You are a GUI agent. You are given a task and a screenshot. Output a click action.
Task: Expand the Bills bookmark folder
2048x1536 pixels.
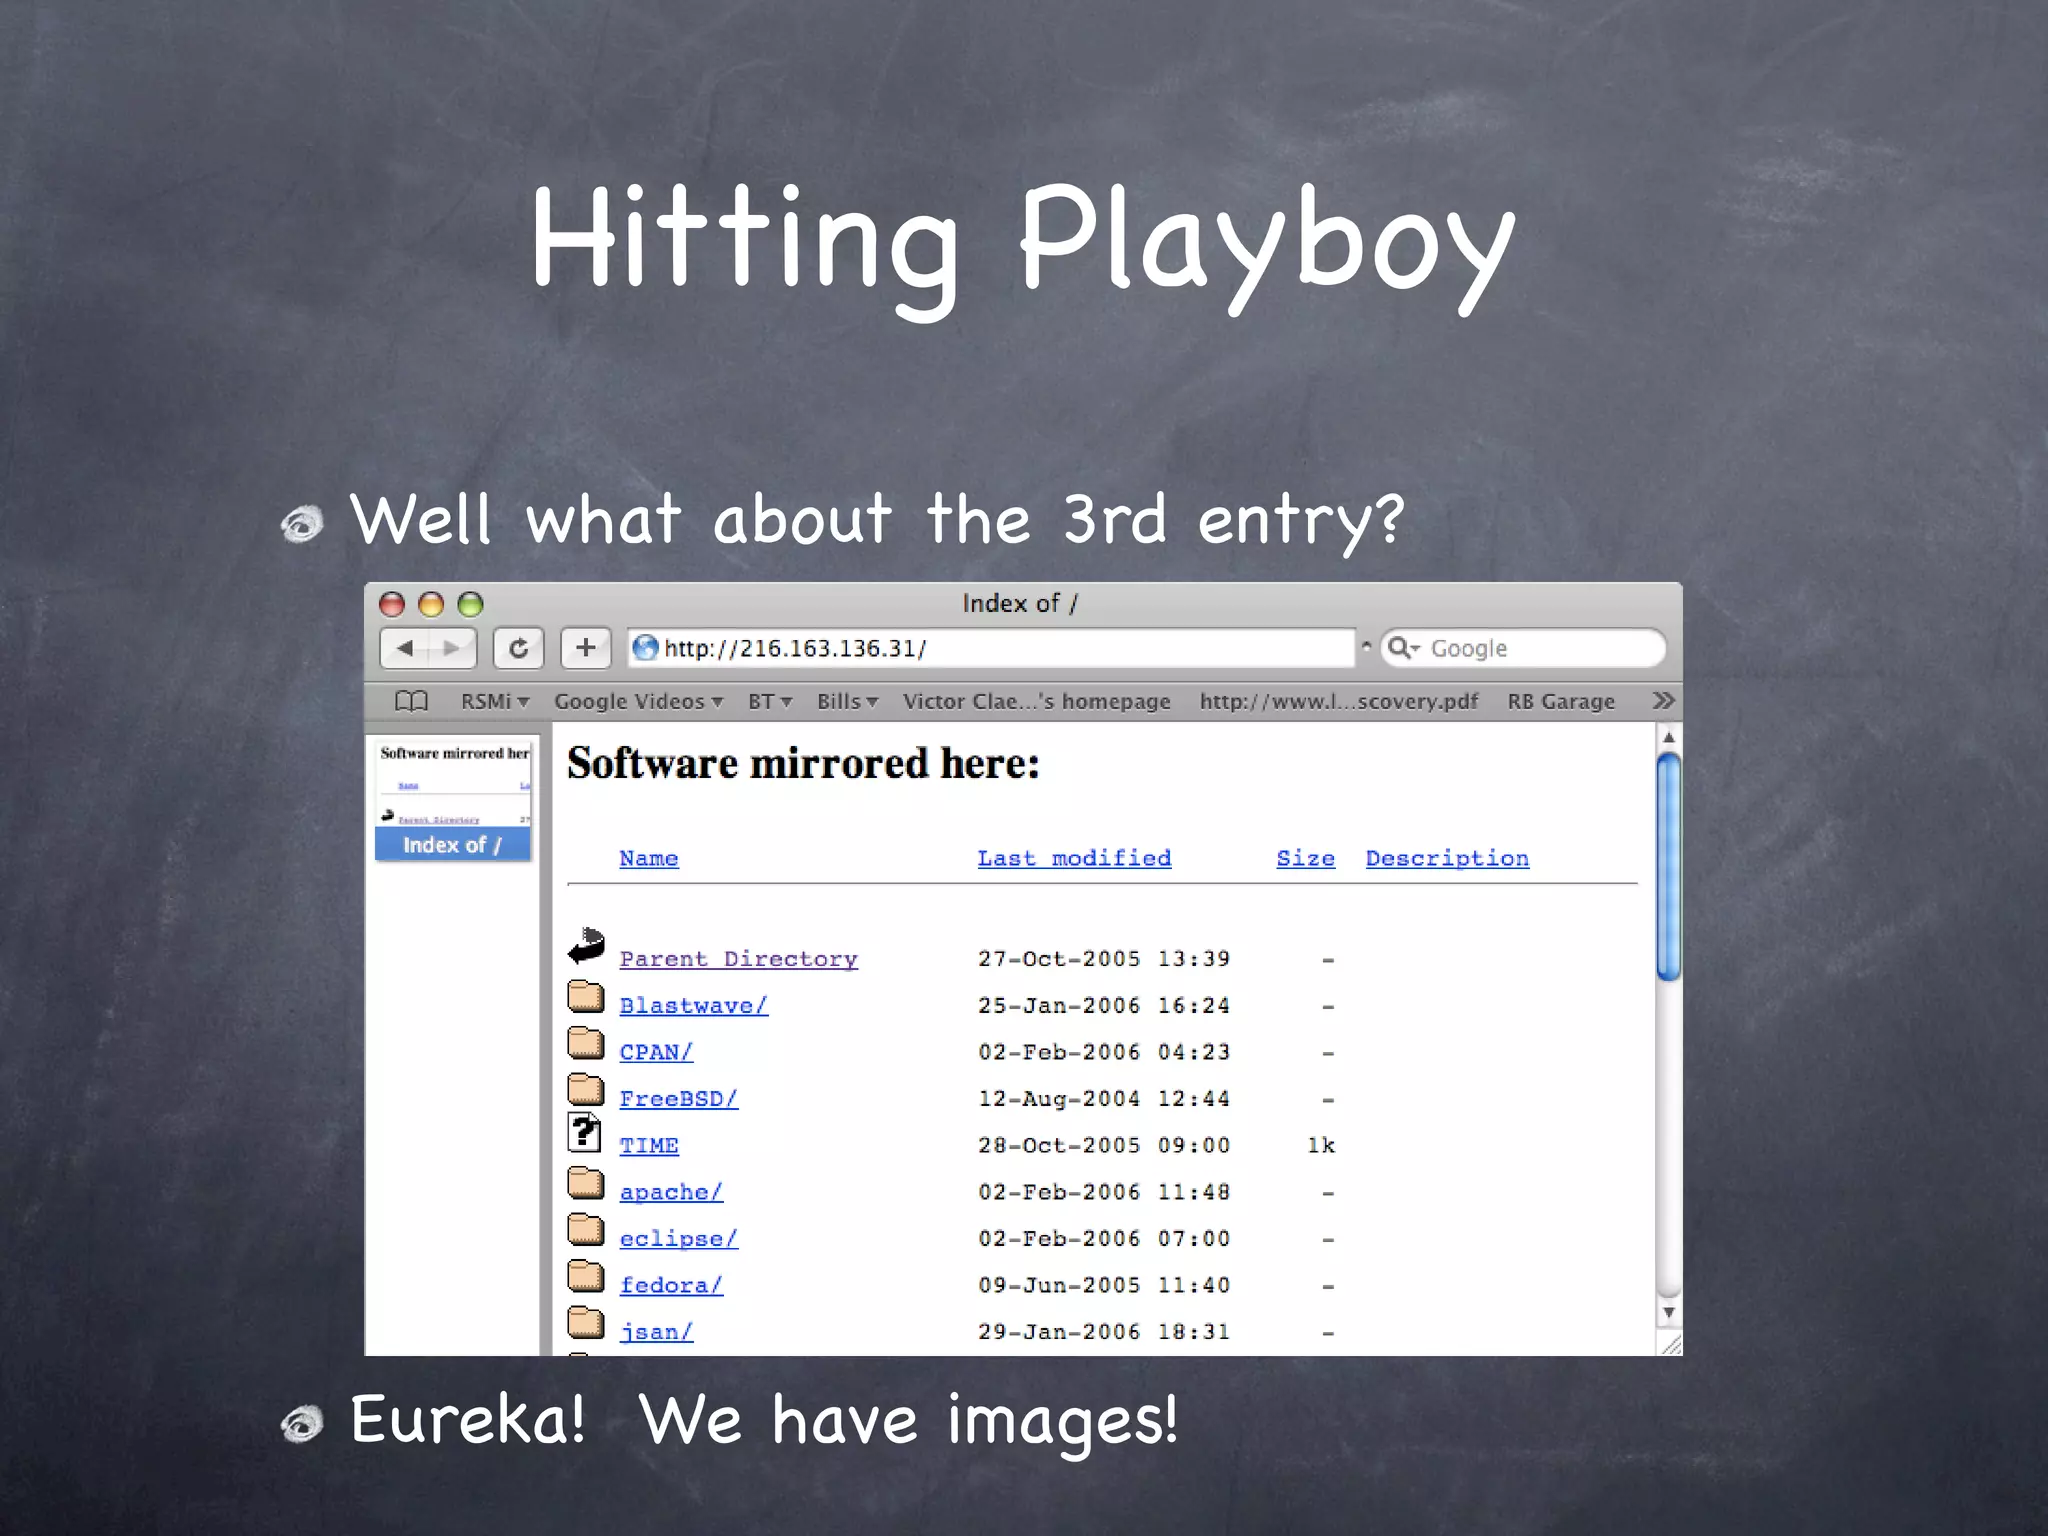point(847,702)
